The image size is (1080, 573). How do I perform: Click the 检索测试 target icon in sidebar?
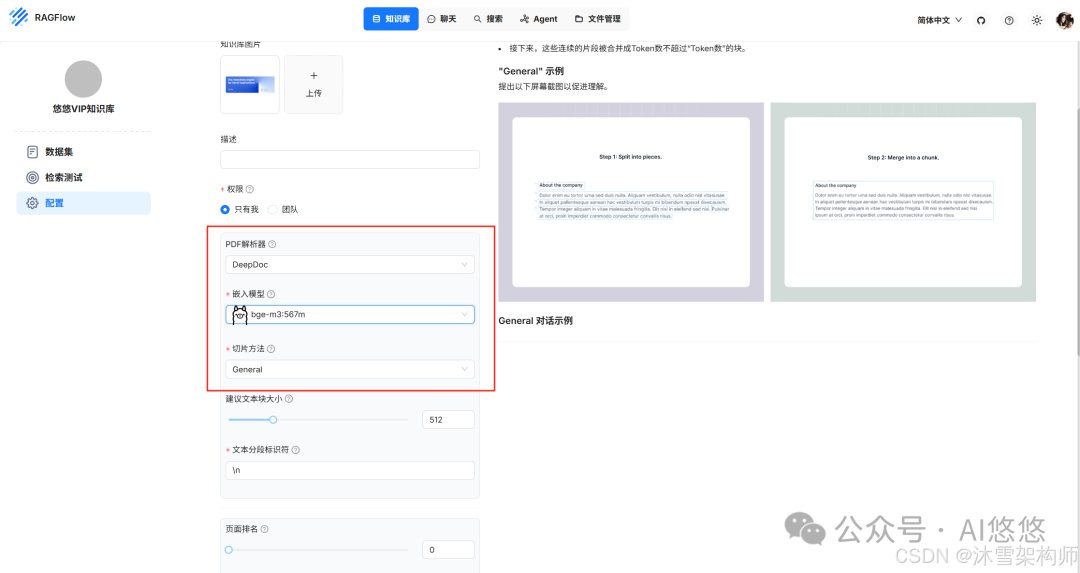[32, 178]
